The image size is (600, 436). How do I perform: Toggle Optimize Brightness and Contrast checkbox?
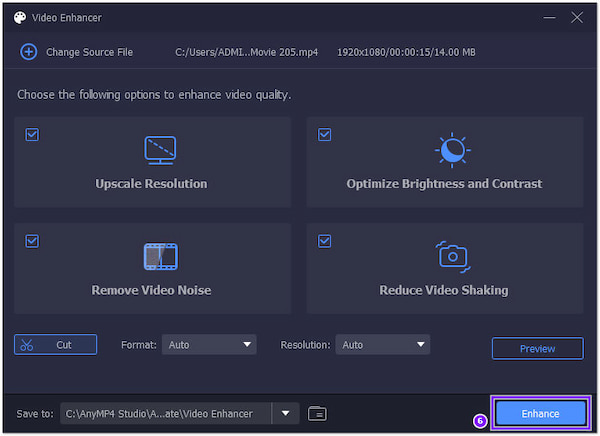point(324,134)
